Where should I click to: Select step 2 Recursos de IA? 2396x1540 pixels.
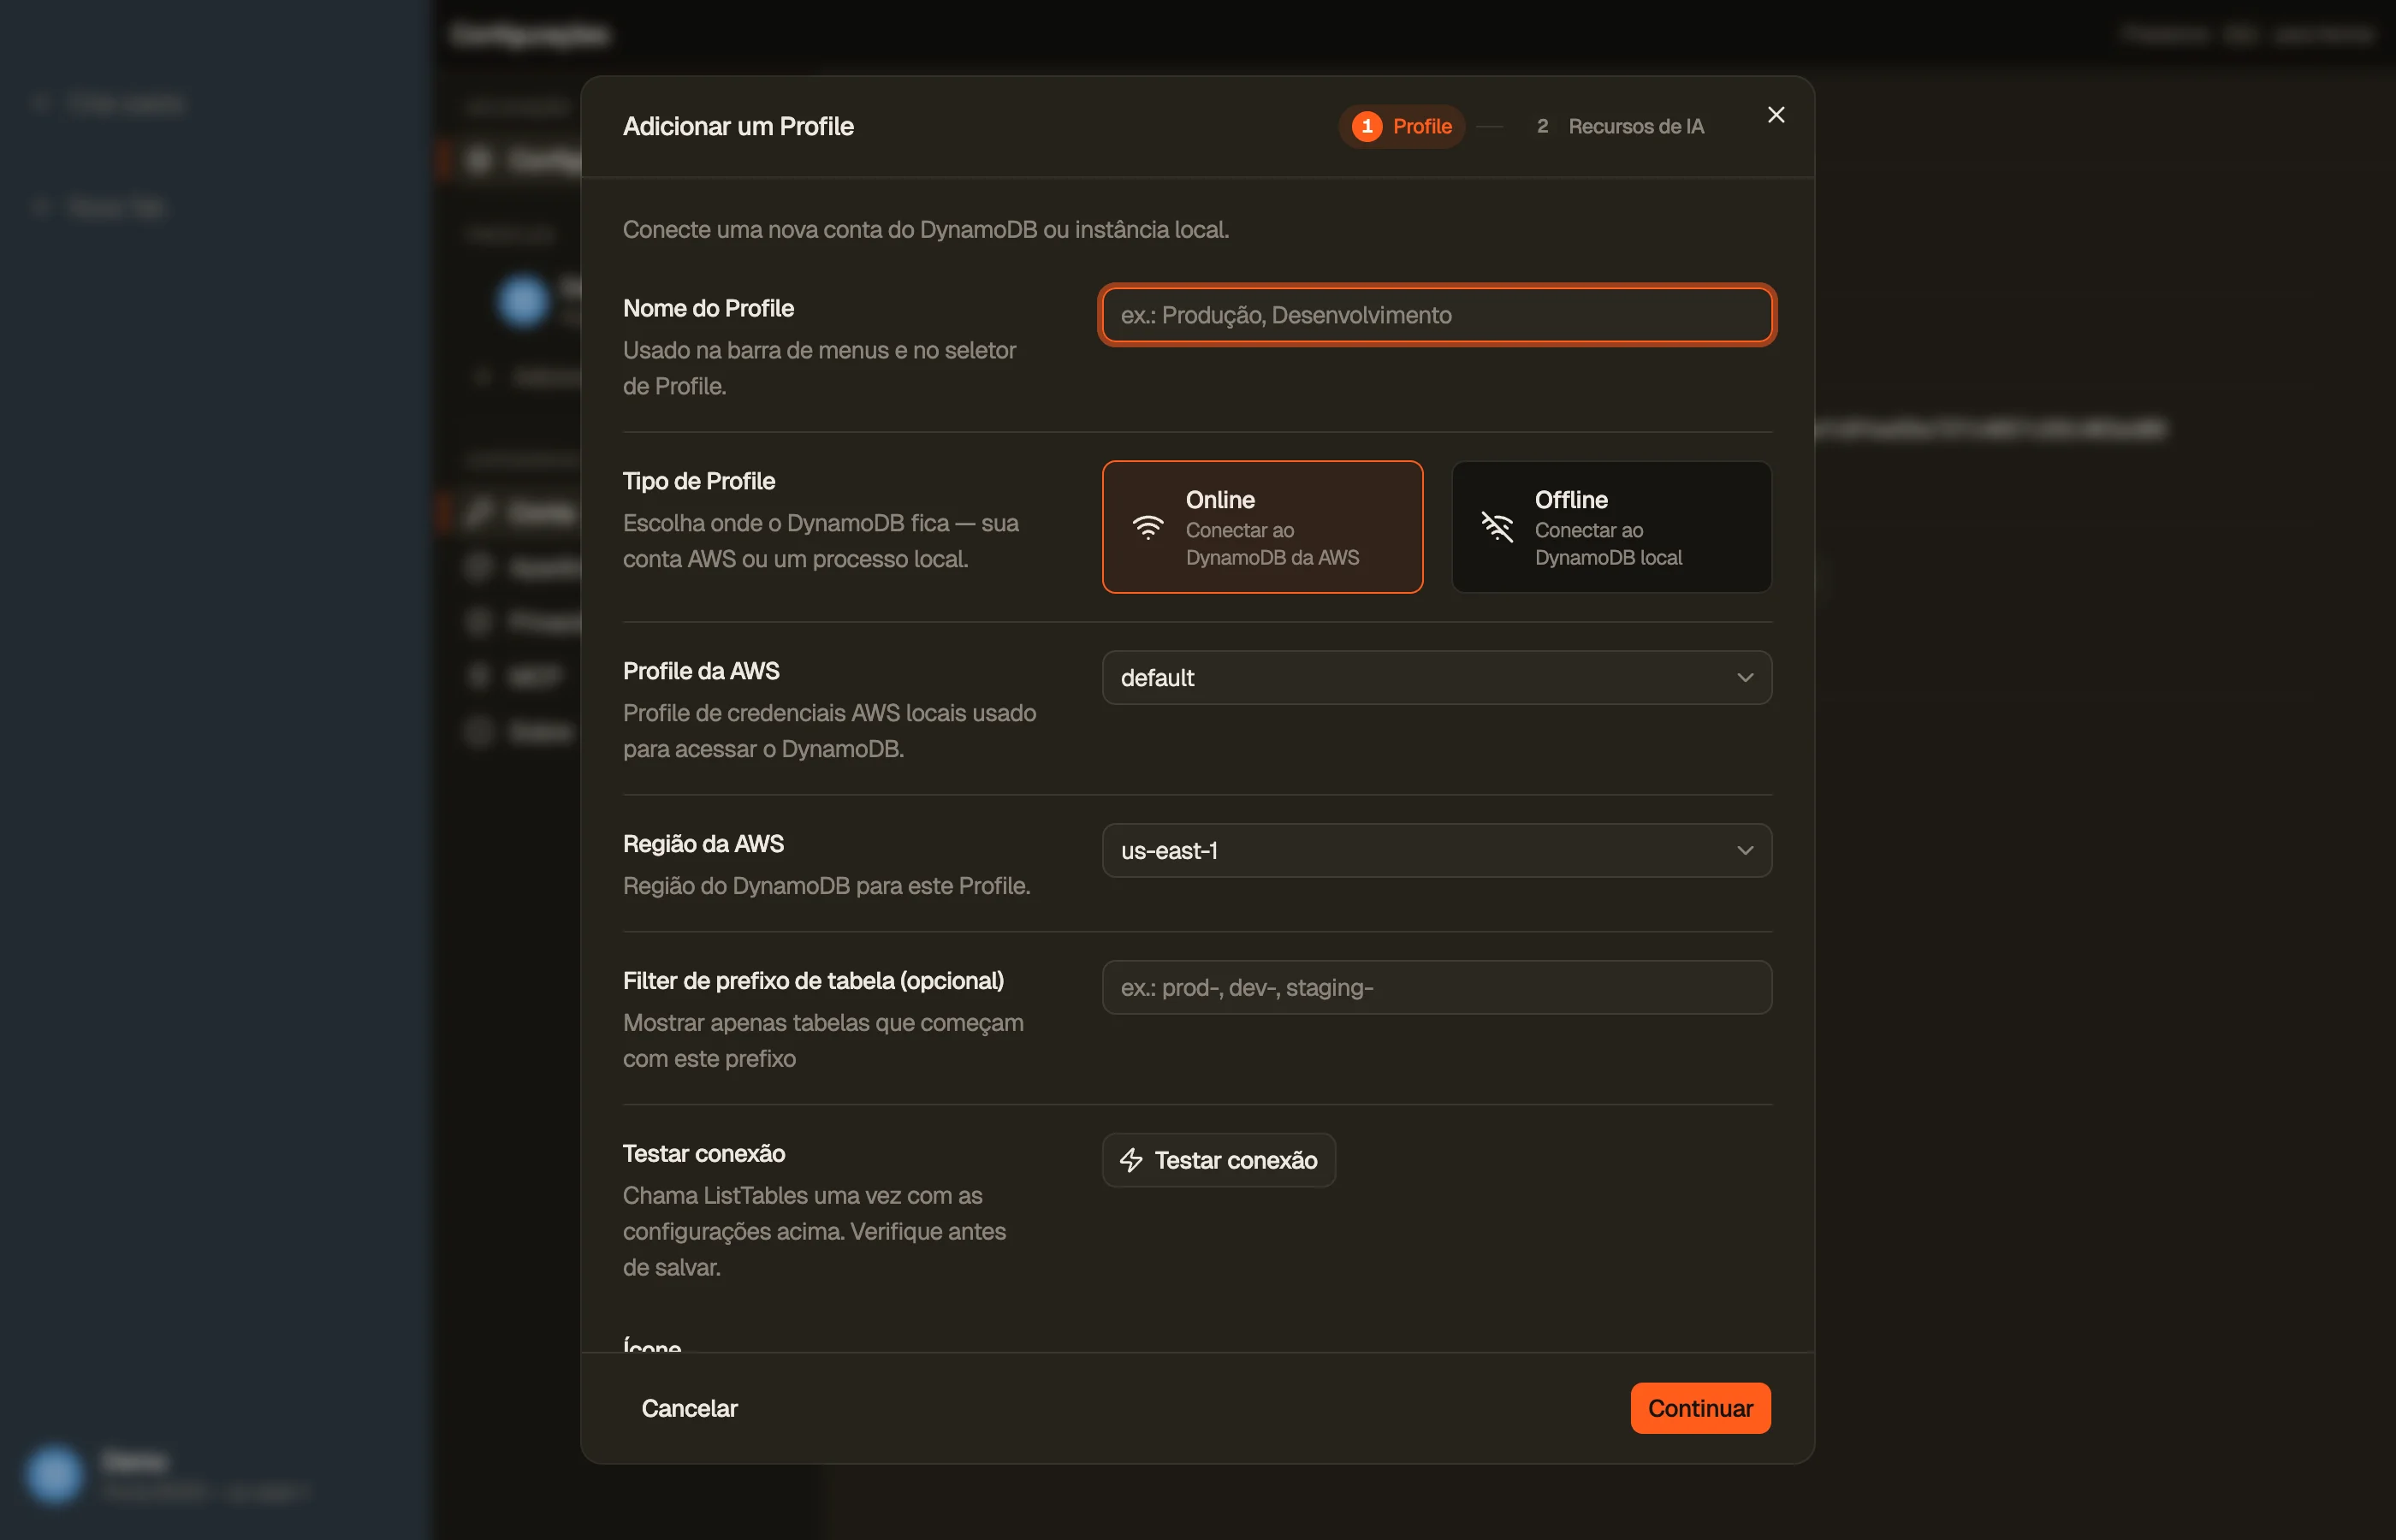coord(1619,127)
